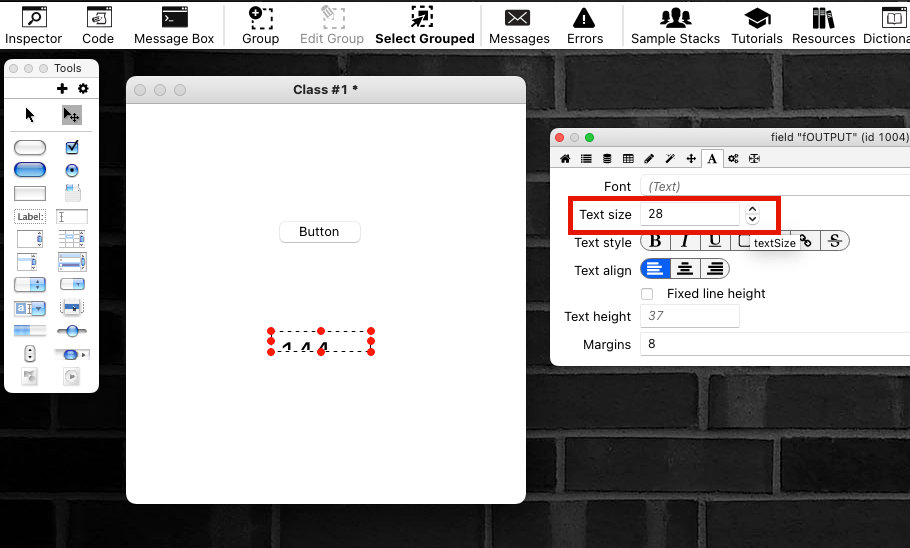The height and width of the screenshot is (548, 910).
Task: Click the Text size input field
Action: 690,214
